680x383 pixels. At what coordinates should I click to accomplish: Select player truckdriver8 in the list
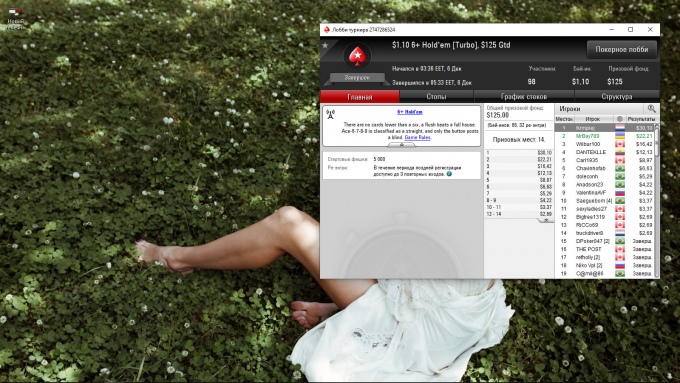[604, 233]
